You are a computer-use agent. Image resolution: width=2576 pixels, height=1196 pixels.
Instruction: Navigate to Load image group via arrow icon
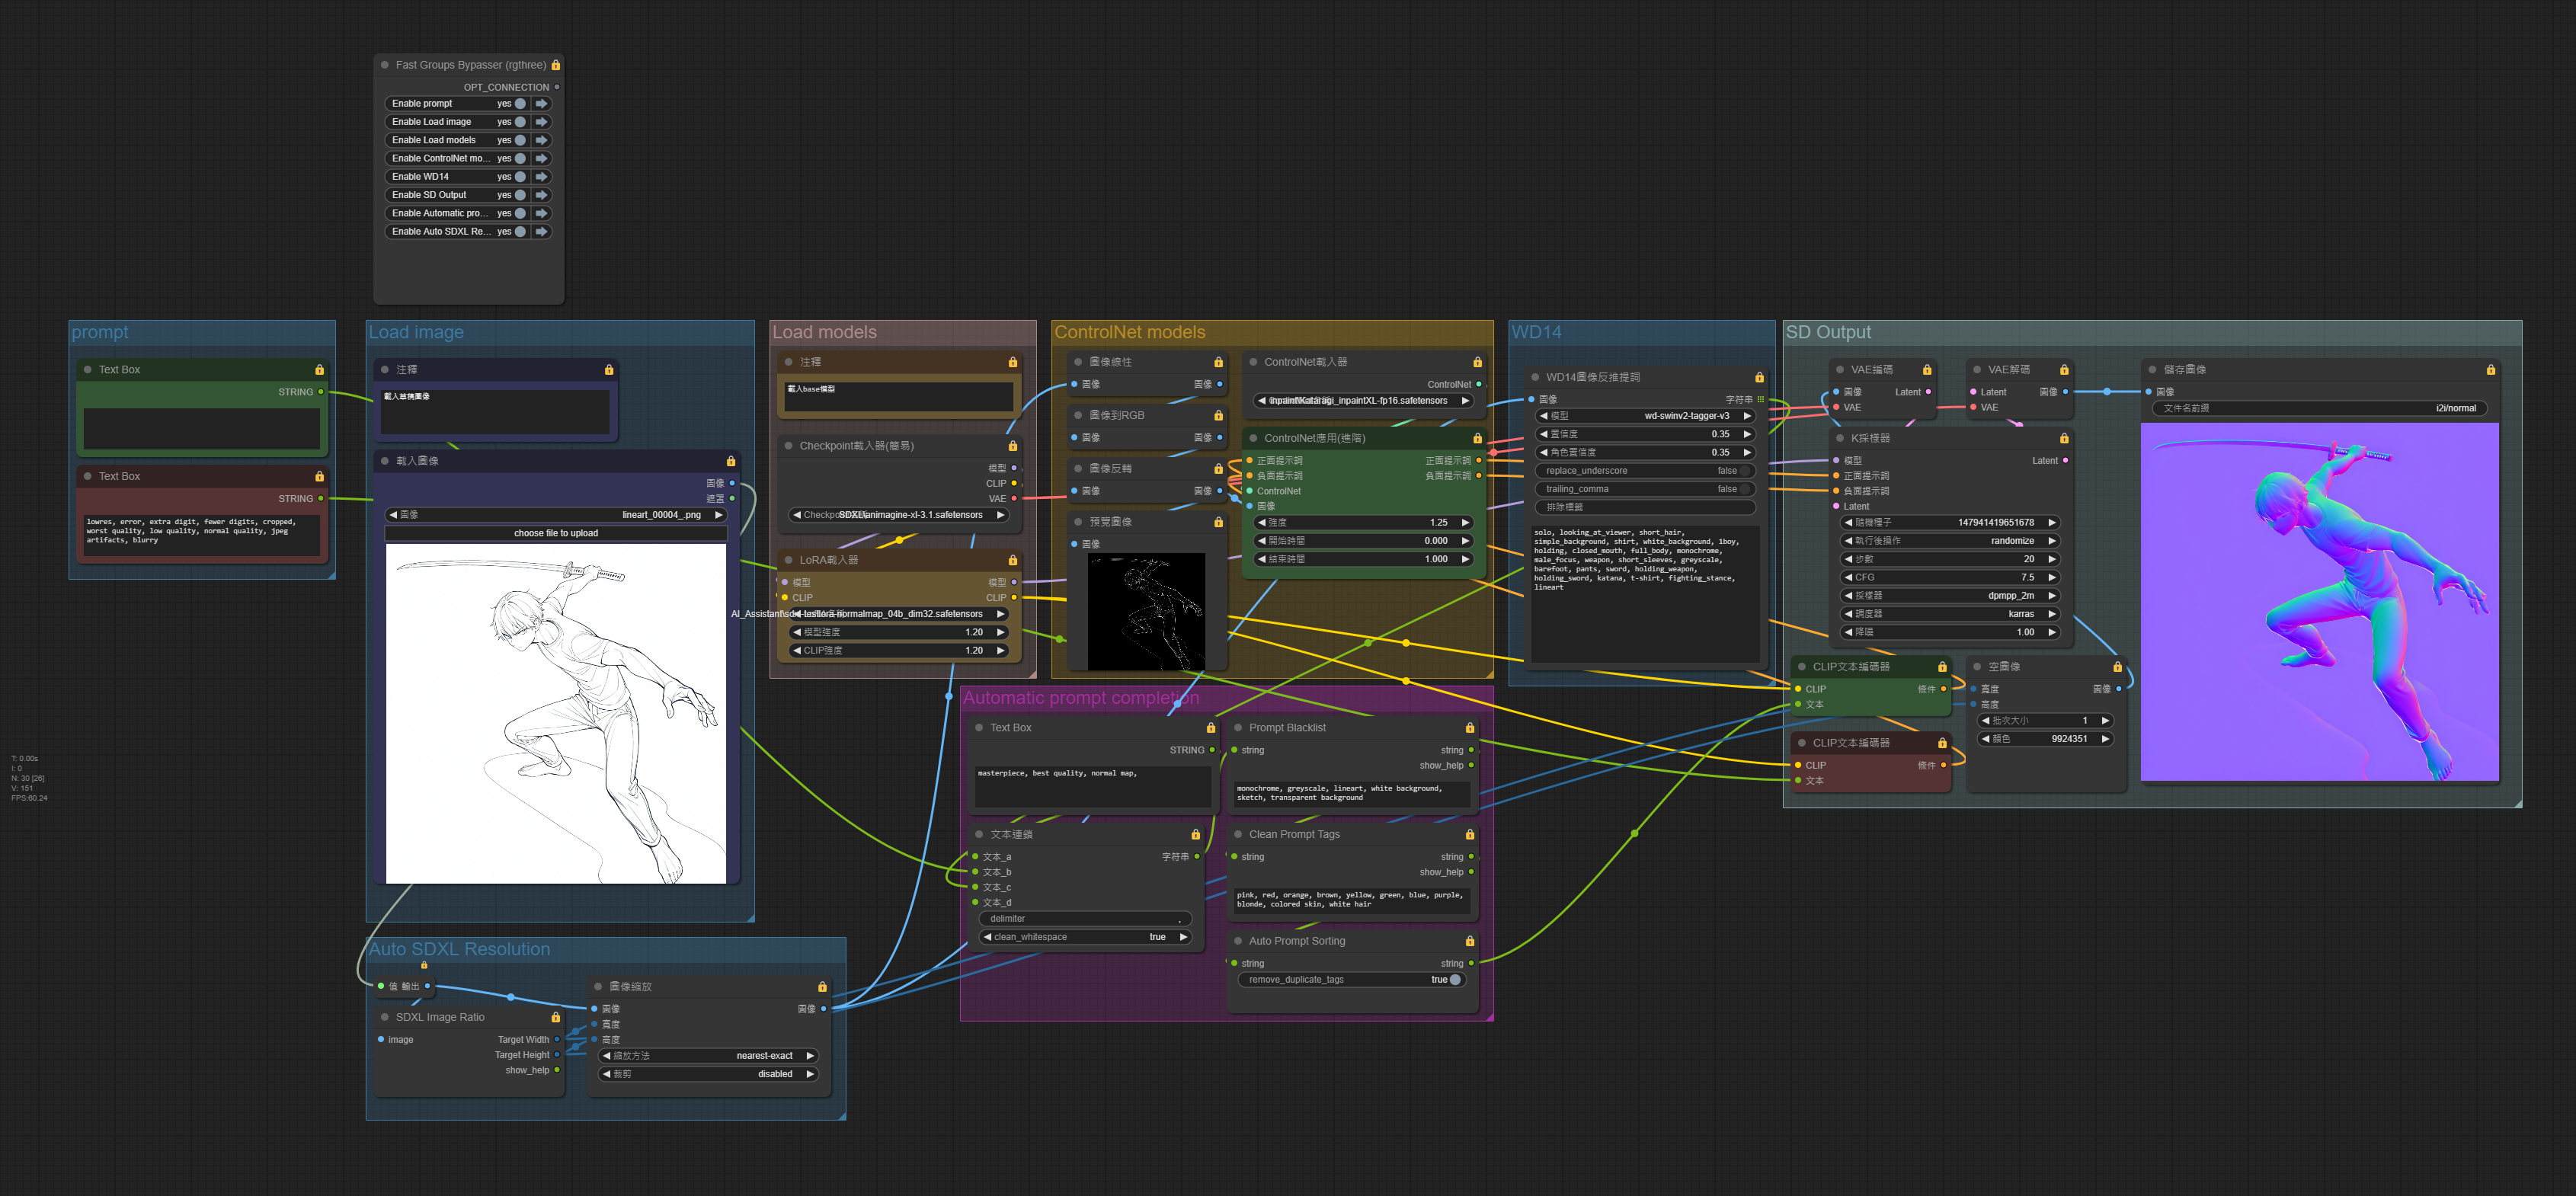click(541, 122)
